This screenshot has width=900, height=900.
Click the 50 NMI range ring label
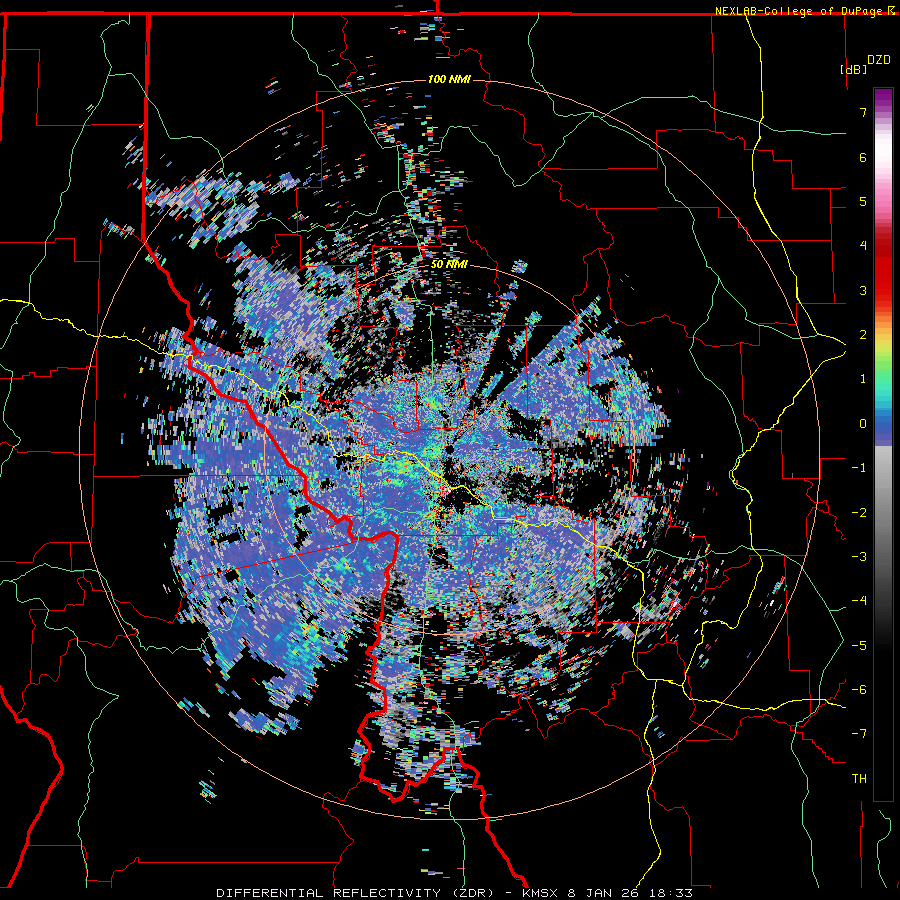click(x=449, y=264)
